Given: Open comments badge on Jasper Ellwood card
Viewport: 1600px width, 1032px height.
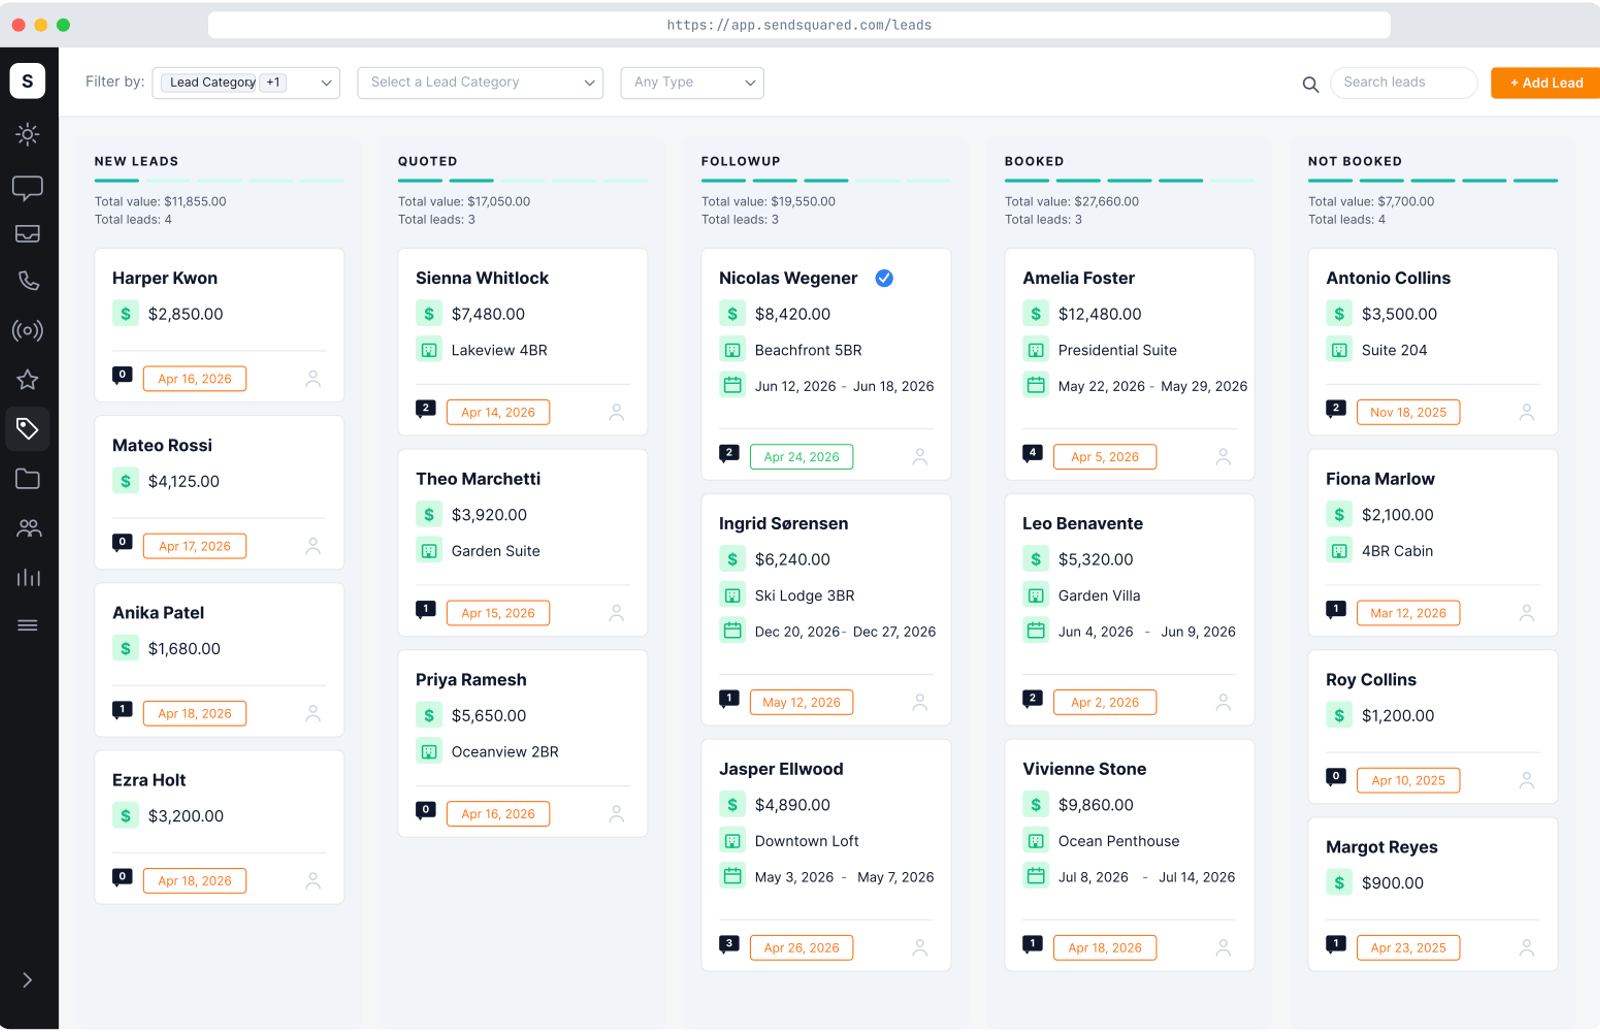Looking at the screenshot, I should coord(729,944).
